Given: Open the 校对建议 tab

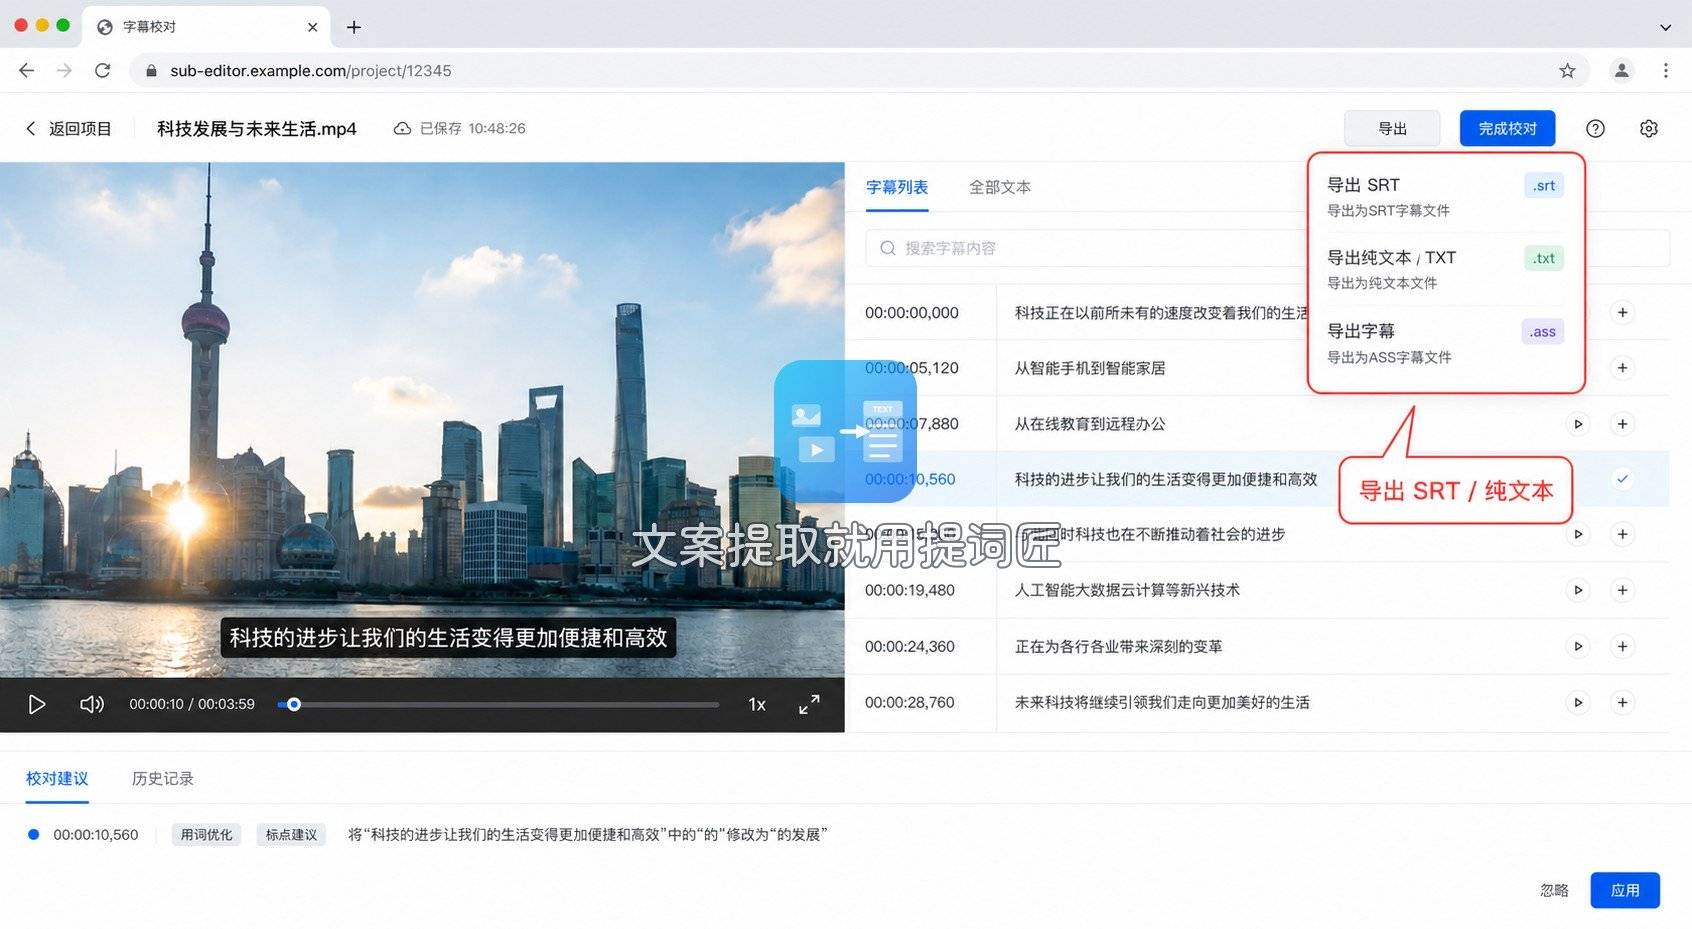Looking at the screenshot, I should [x=57, y=778].
